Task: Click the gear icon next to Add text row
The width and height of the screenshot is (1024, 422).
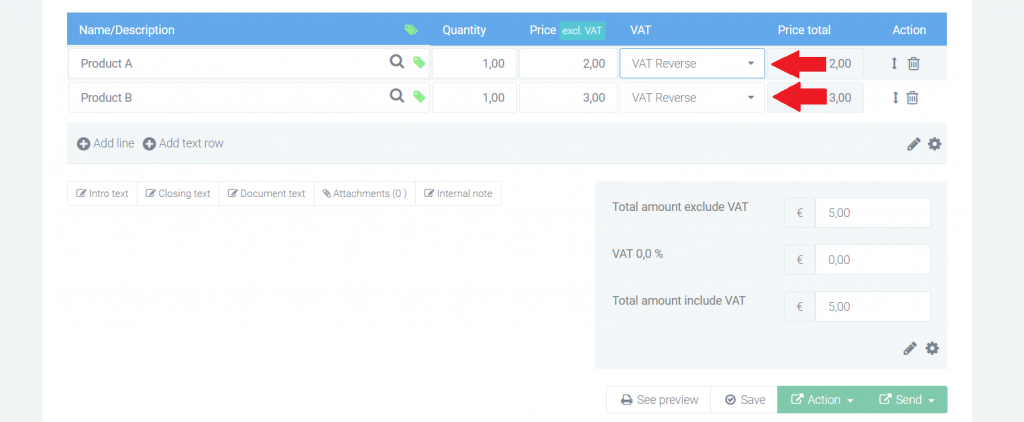Action: [x=935, y=144]
